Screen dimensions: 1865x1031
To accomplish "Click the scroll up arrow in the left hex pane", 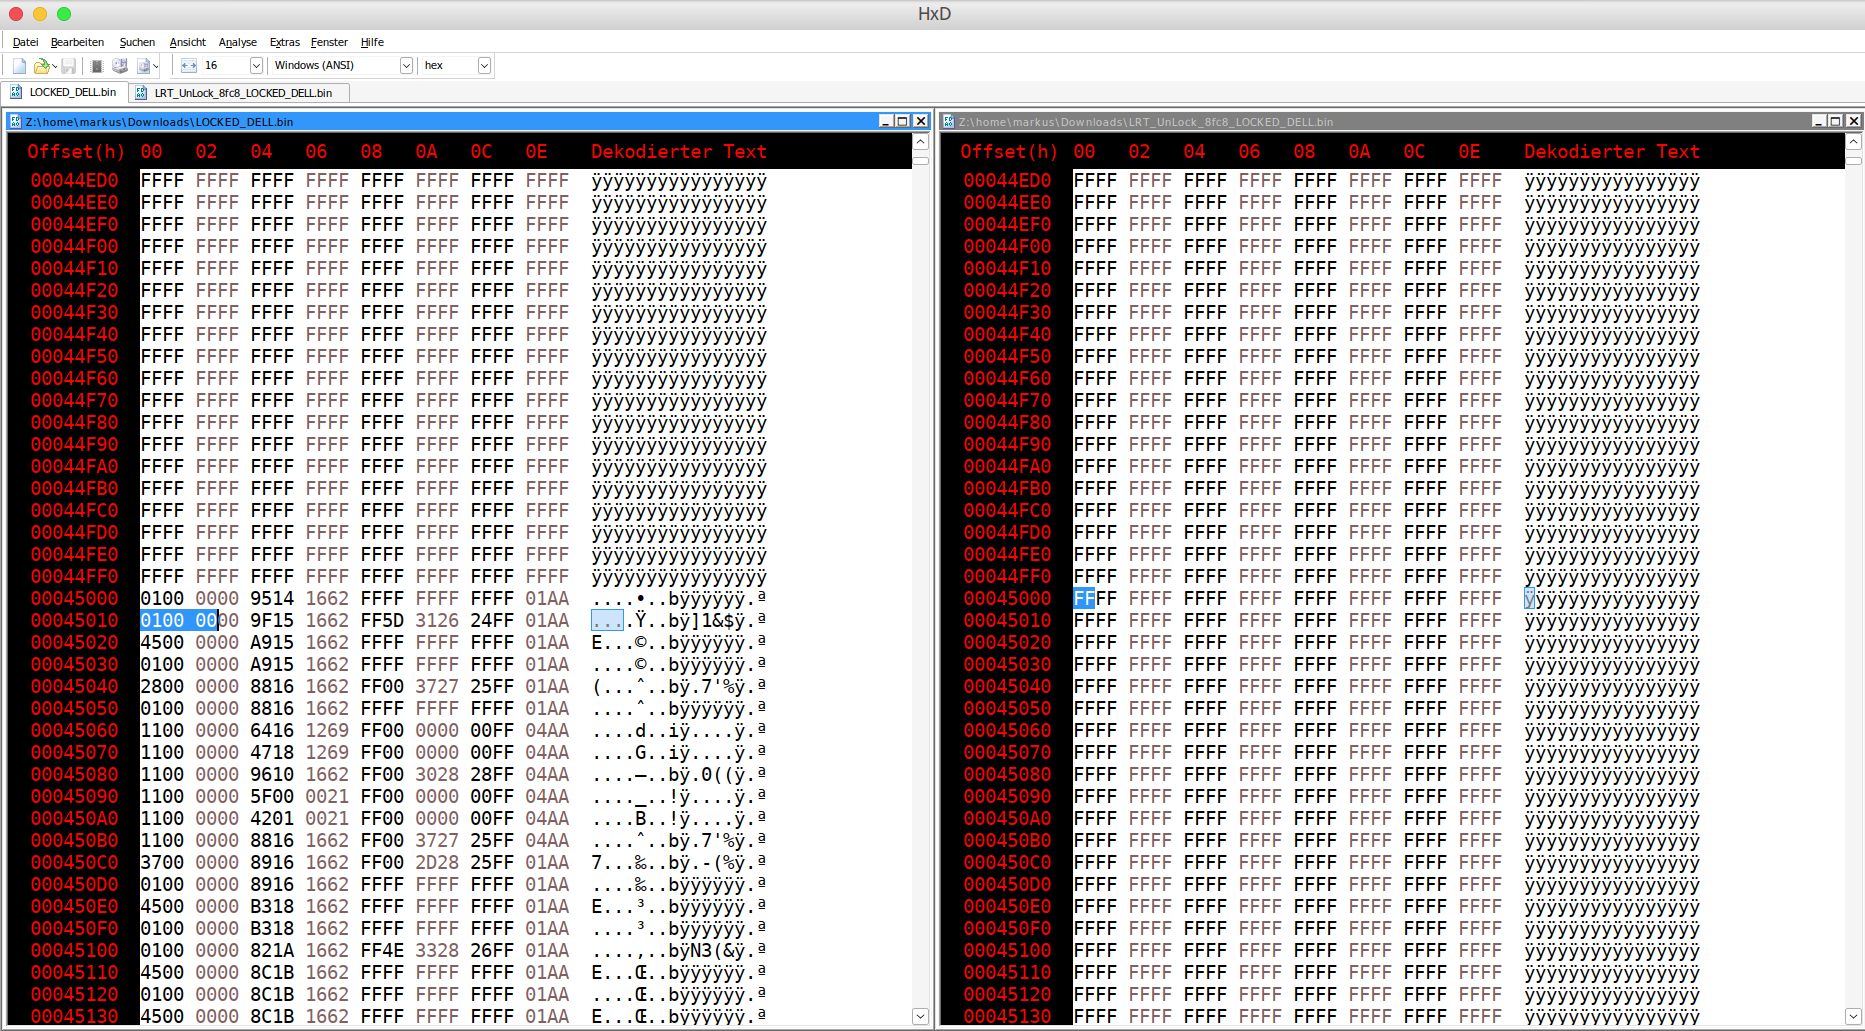I will tap(921, 142).
